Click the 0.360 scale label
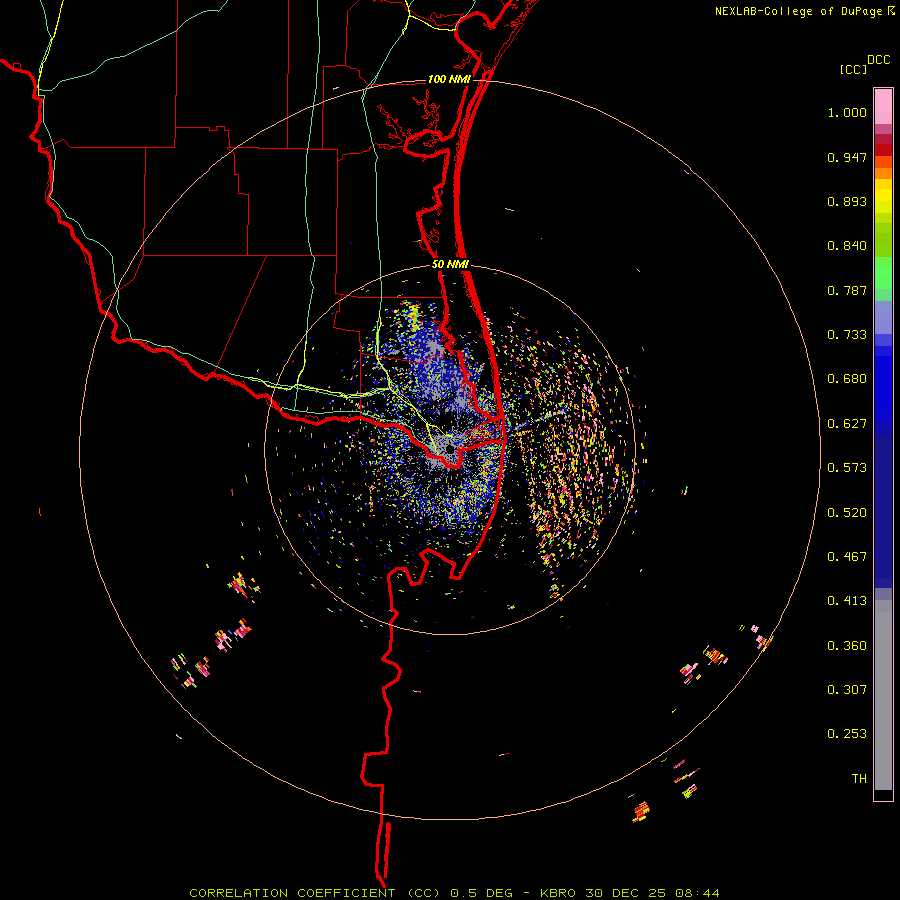 point(847,646)
